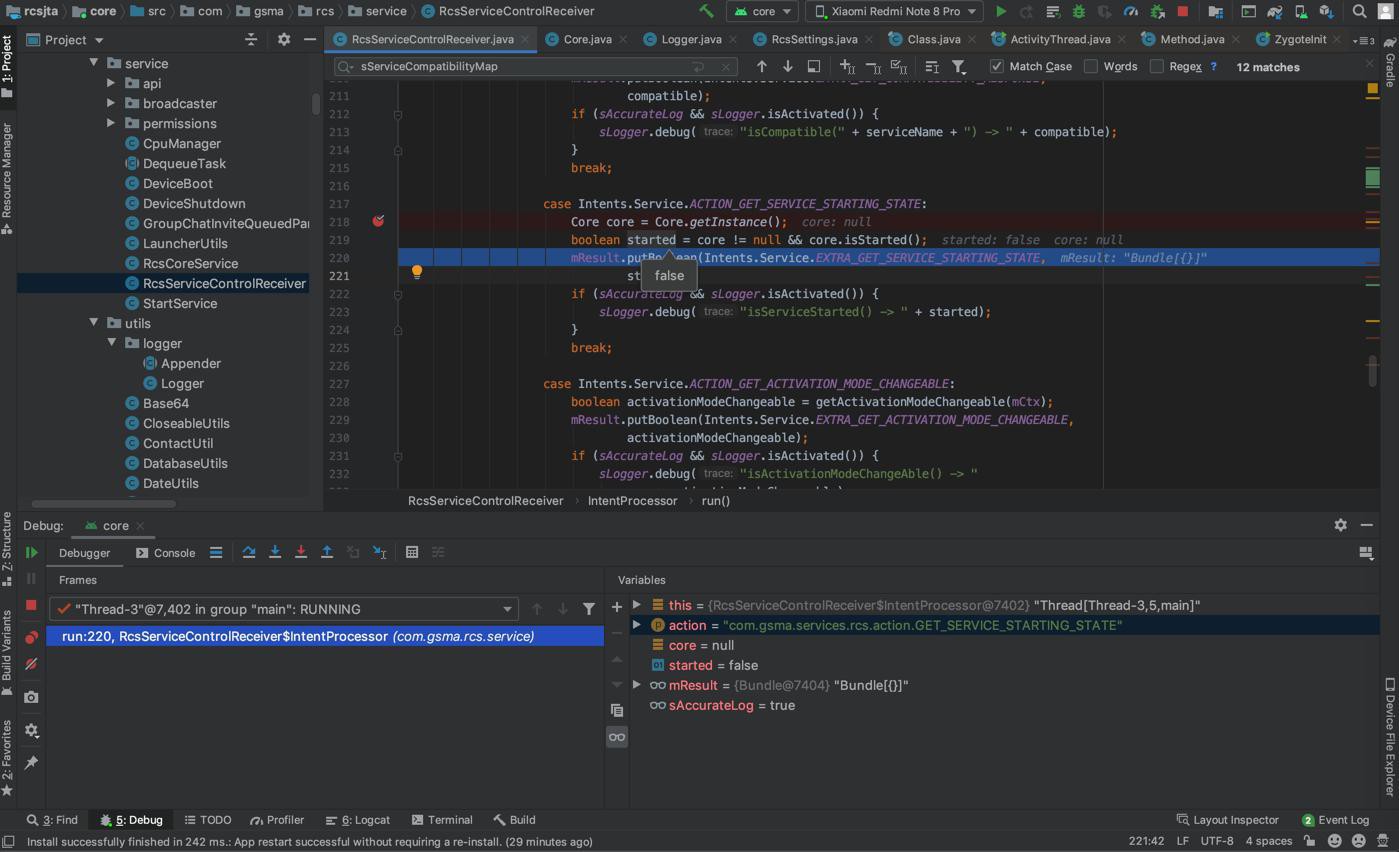Add a new watch with the plus icon

tap(617, 607)
